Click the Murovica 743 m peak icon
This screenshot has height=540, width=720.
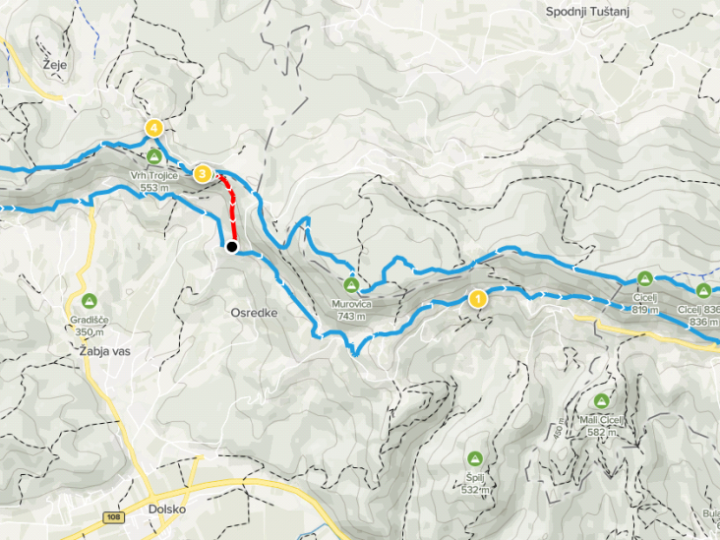[351, 285]
